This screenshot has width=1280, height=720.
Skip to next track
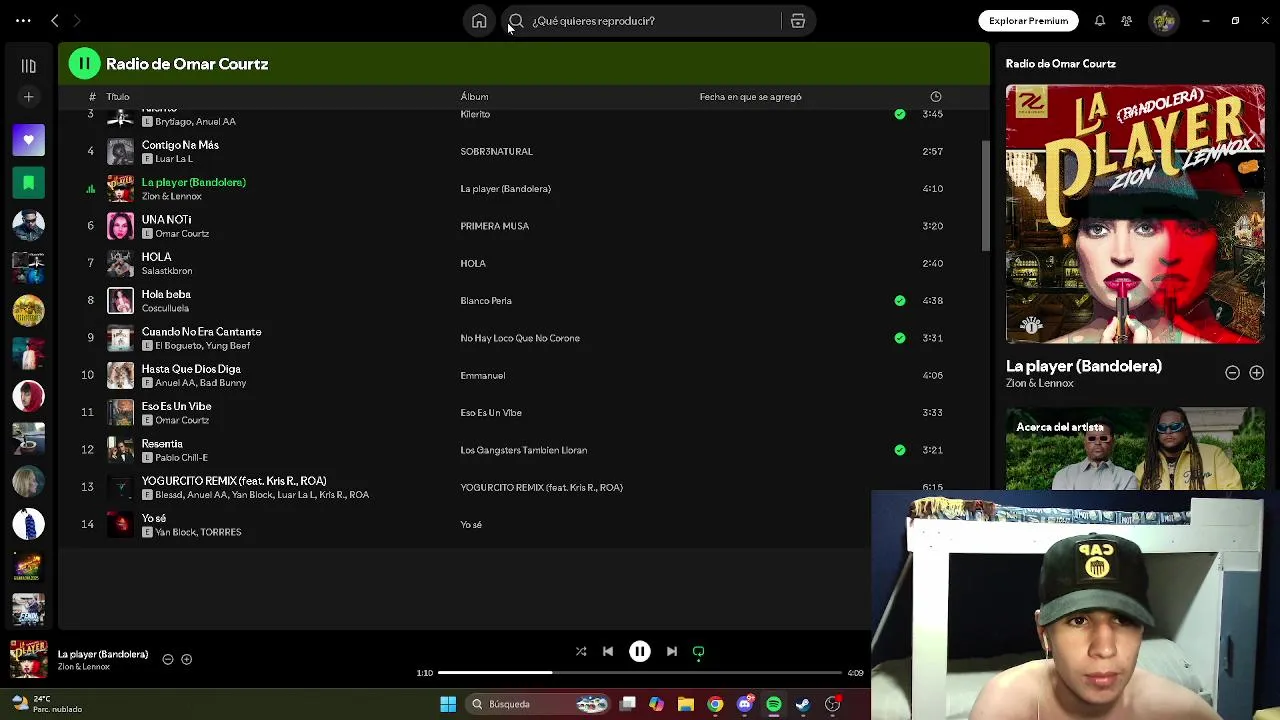672,652
